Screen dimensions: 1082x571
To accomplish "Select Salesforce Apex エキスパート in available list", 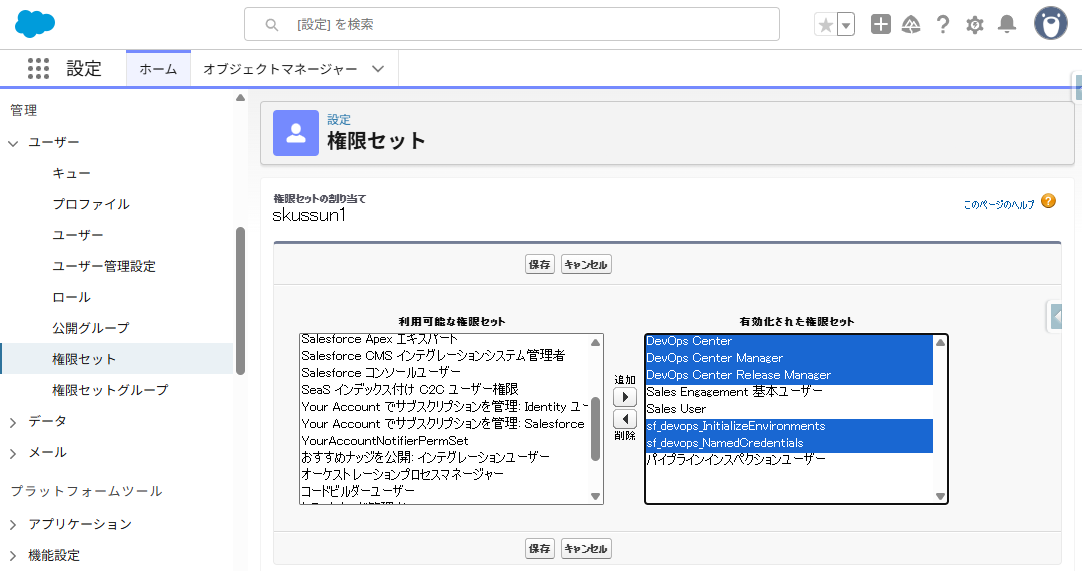I will click(379, 339).
